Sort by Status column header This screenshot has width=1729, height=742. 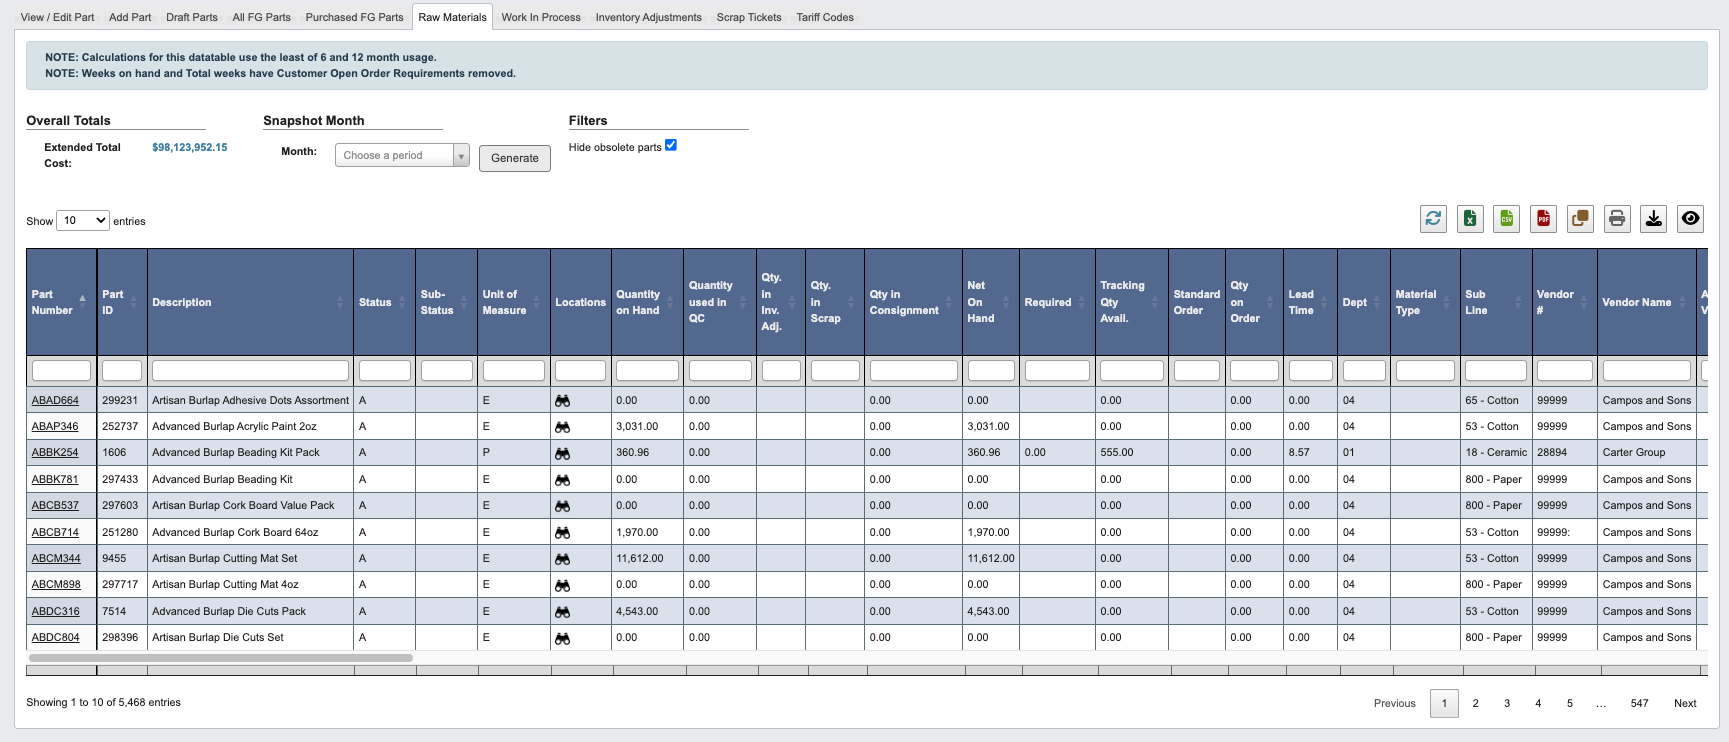(x=384, y=302)
